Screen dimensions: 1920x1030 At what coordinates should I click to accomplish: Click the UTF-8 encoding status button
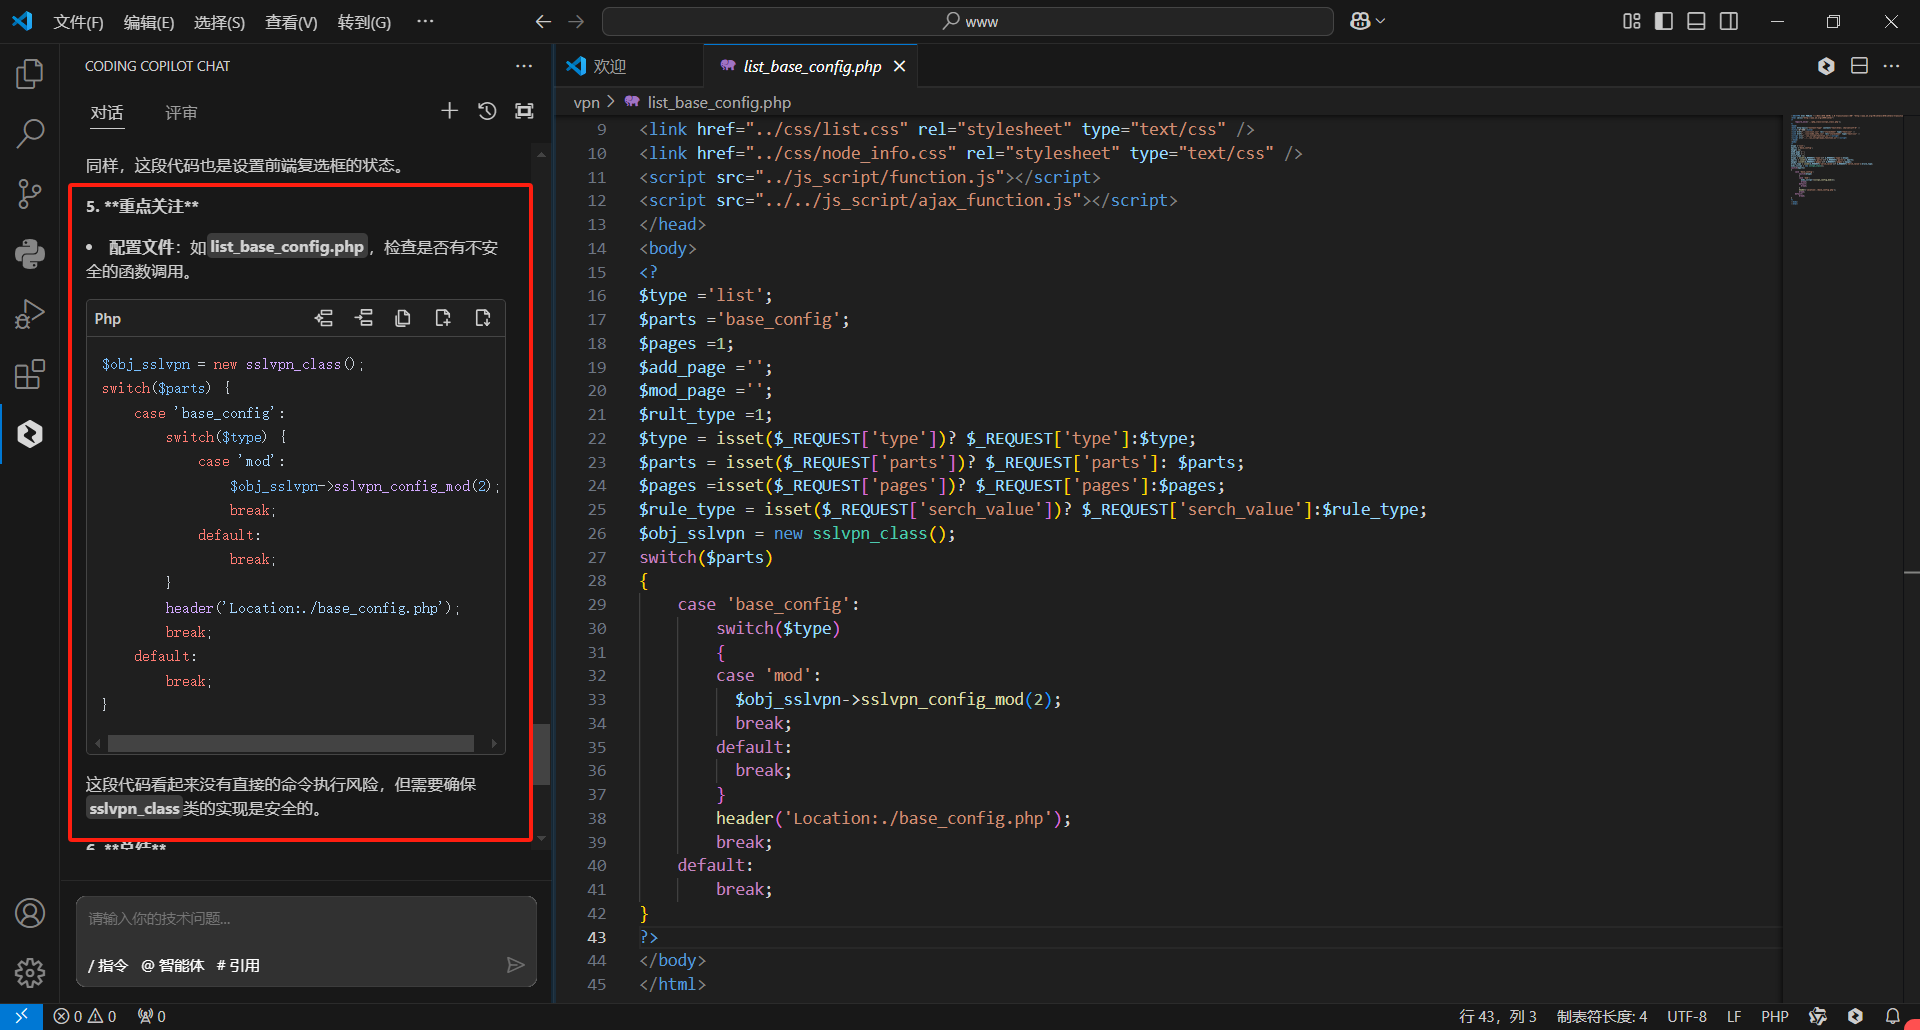pyautogui.click(x=1686, y=1016)
